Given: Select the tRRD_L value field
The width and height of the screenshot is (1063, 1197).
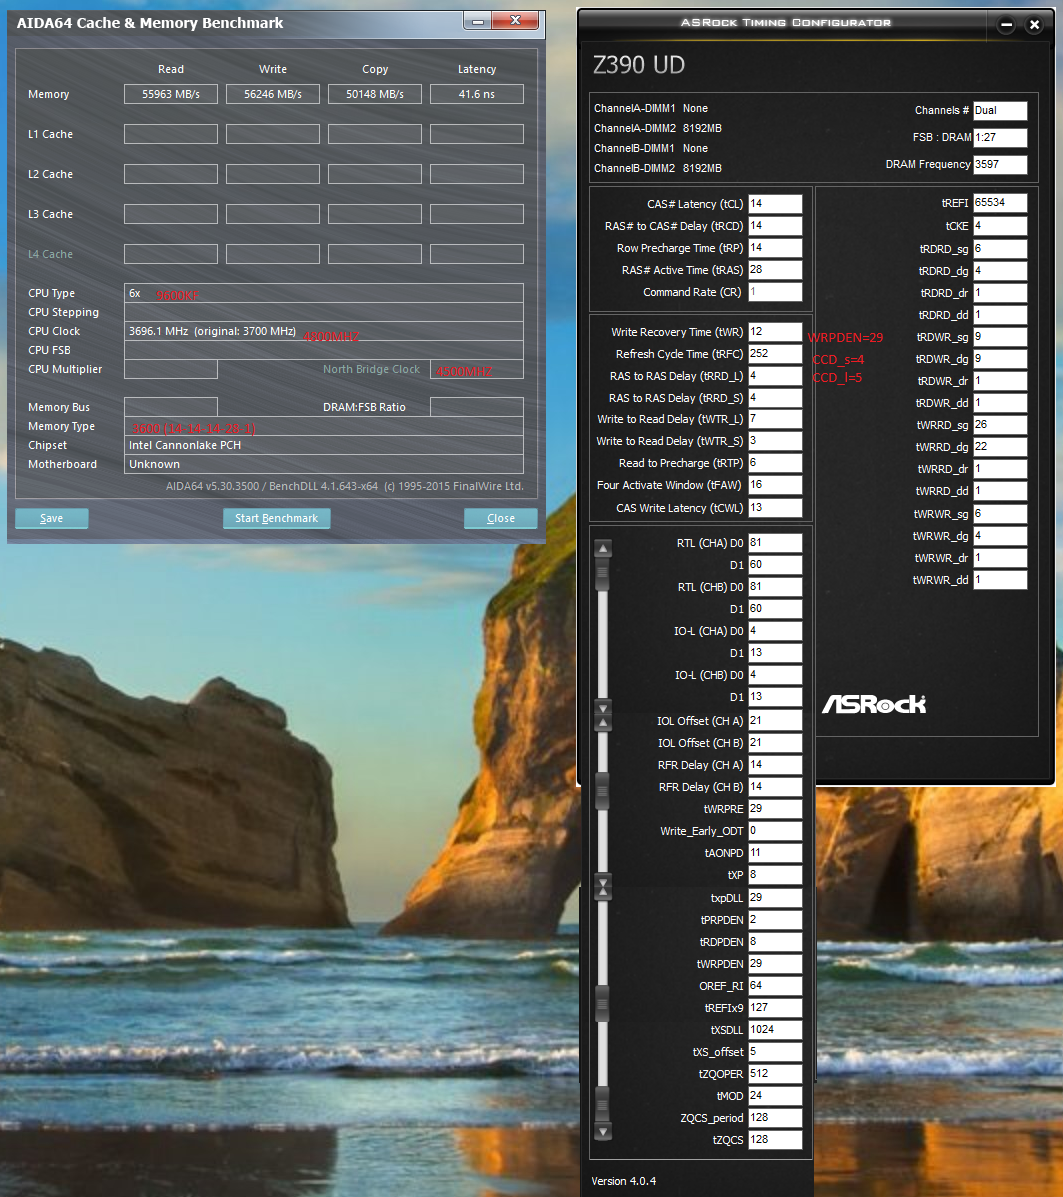Looking at the screenshot, I should coord(775,376).
